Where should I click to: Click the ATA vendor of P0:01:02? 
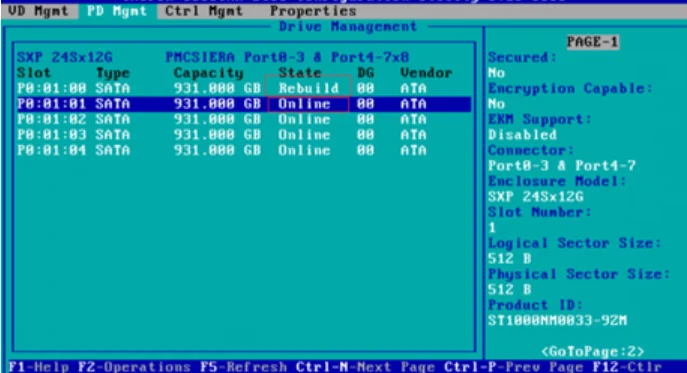tap(413, 119)
